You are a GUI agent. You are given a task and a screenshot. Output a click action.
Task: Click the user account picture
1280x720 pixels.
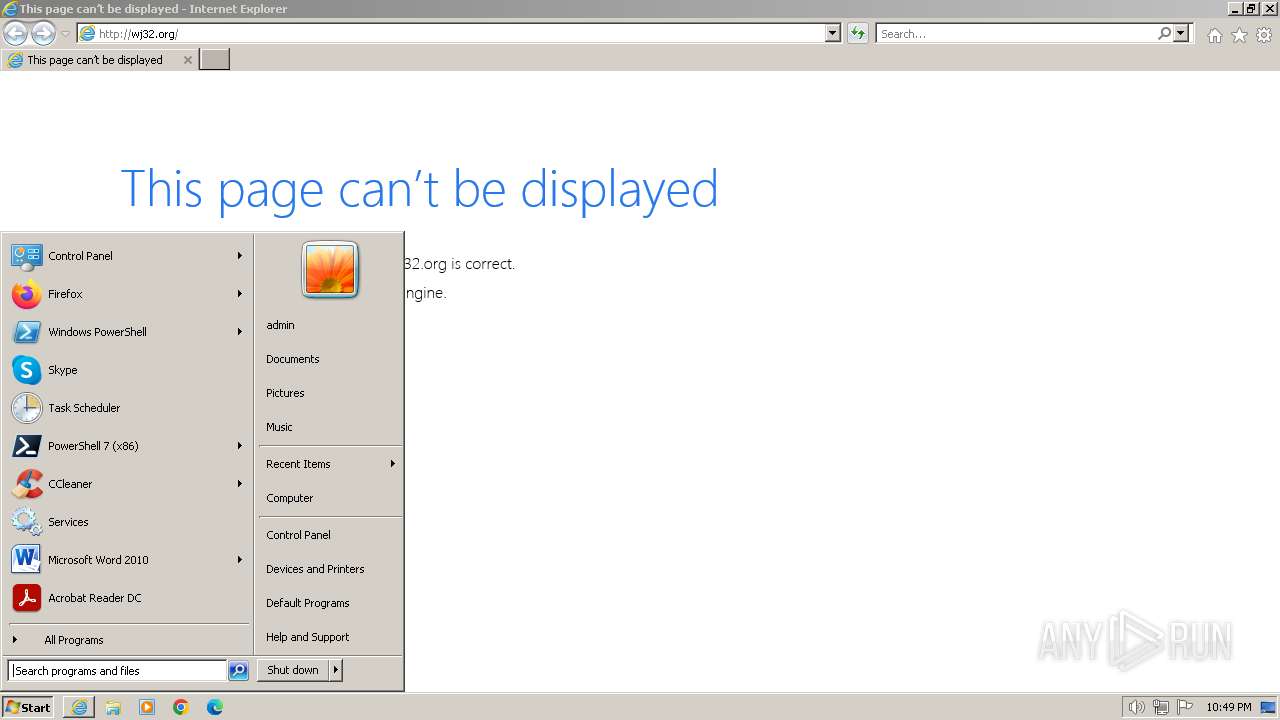[330, 270]
